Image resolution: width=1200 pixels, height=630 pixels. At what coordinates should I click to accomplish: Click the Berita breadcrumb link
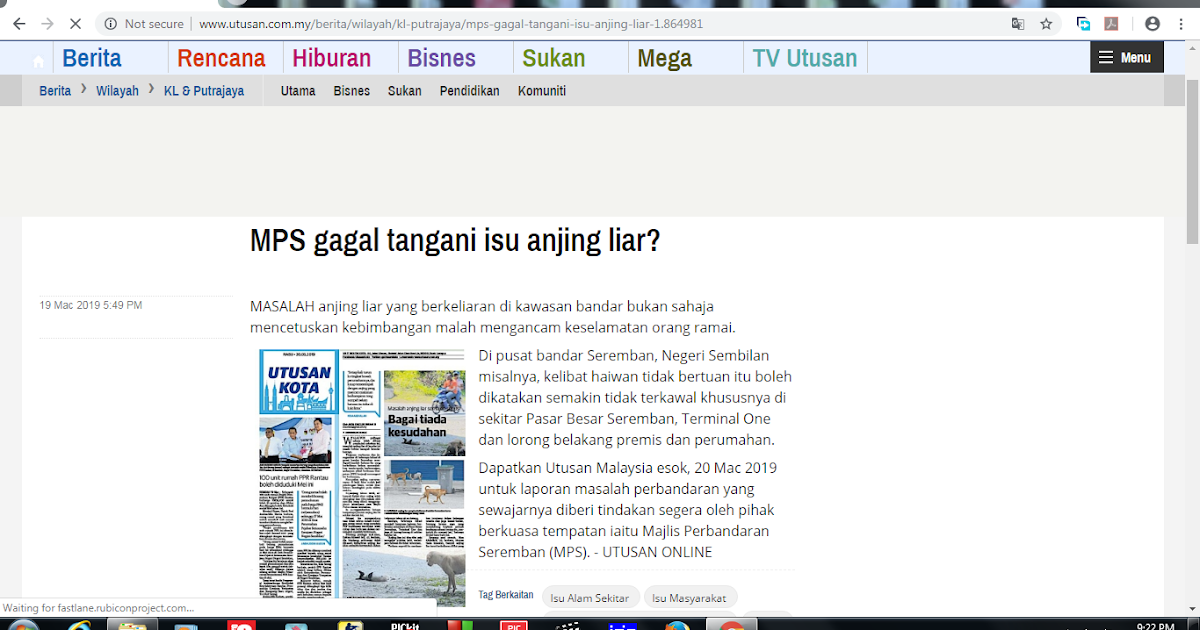(55, 91)
